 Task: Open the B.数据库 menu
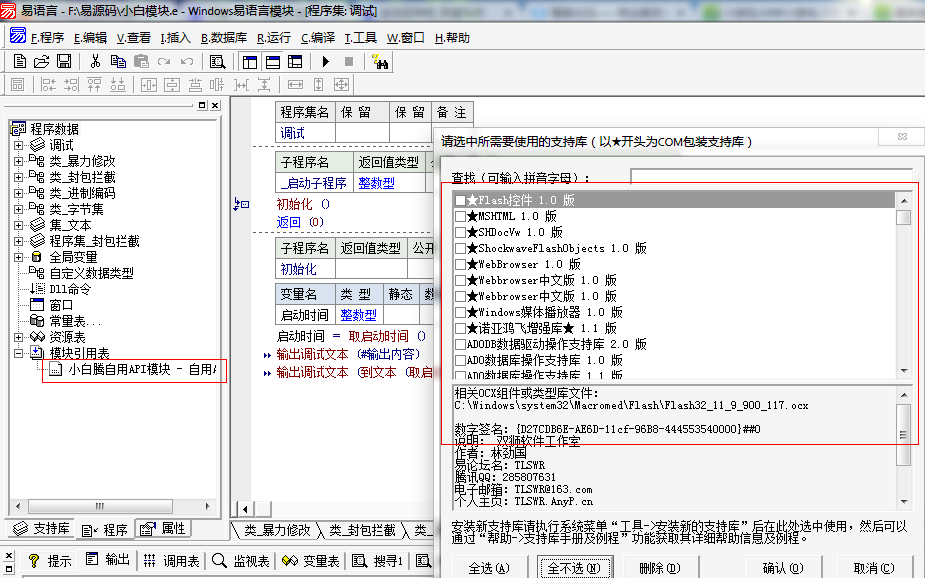(x=224, y=38)
